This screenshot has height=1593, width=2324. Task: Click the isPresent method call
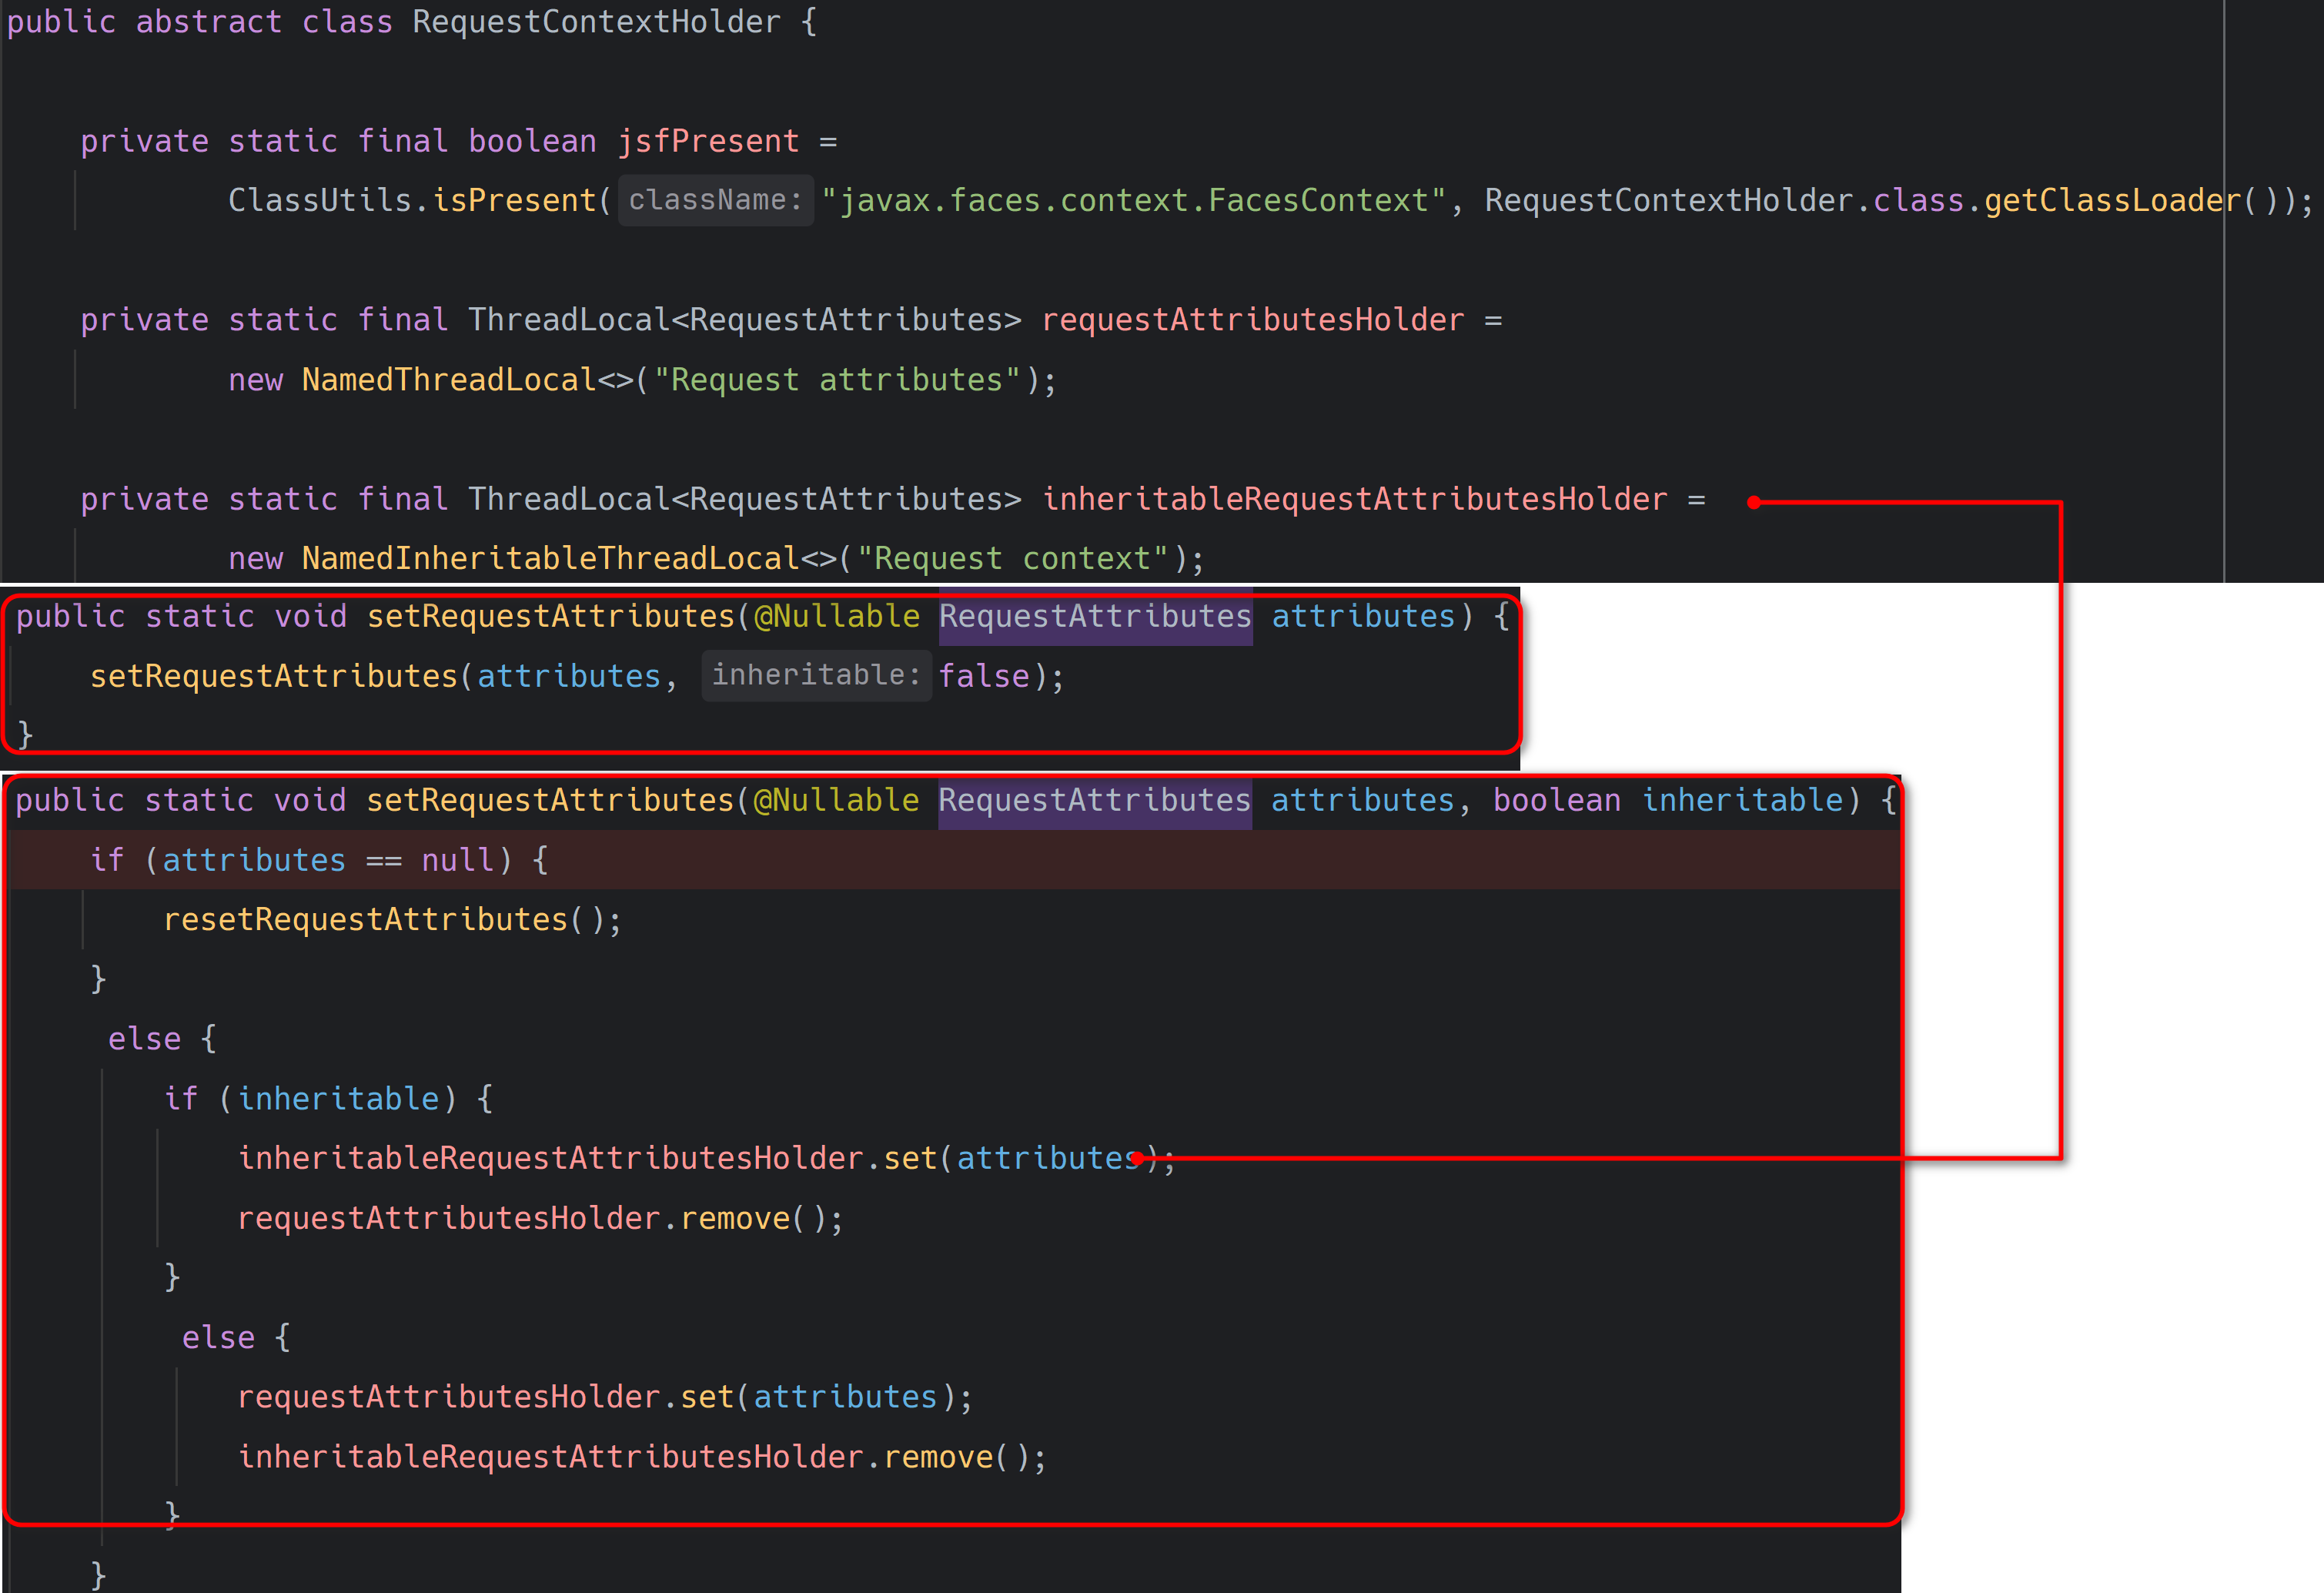tap(514, 200)
